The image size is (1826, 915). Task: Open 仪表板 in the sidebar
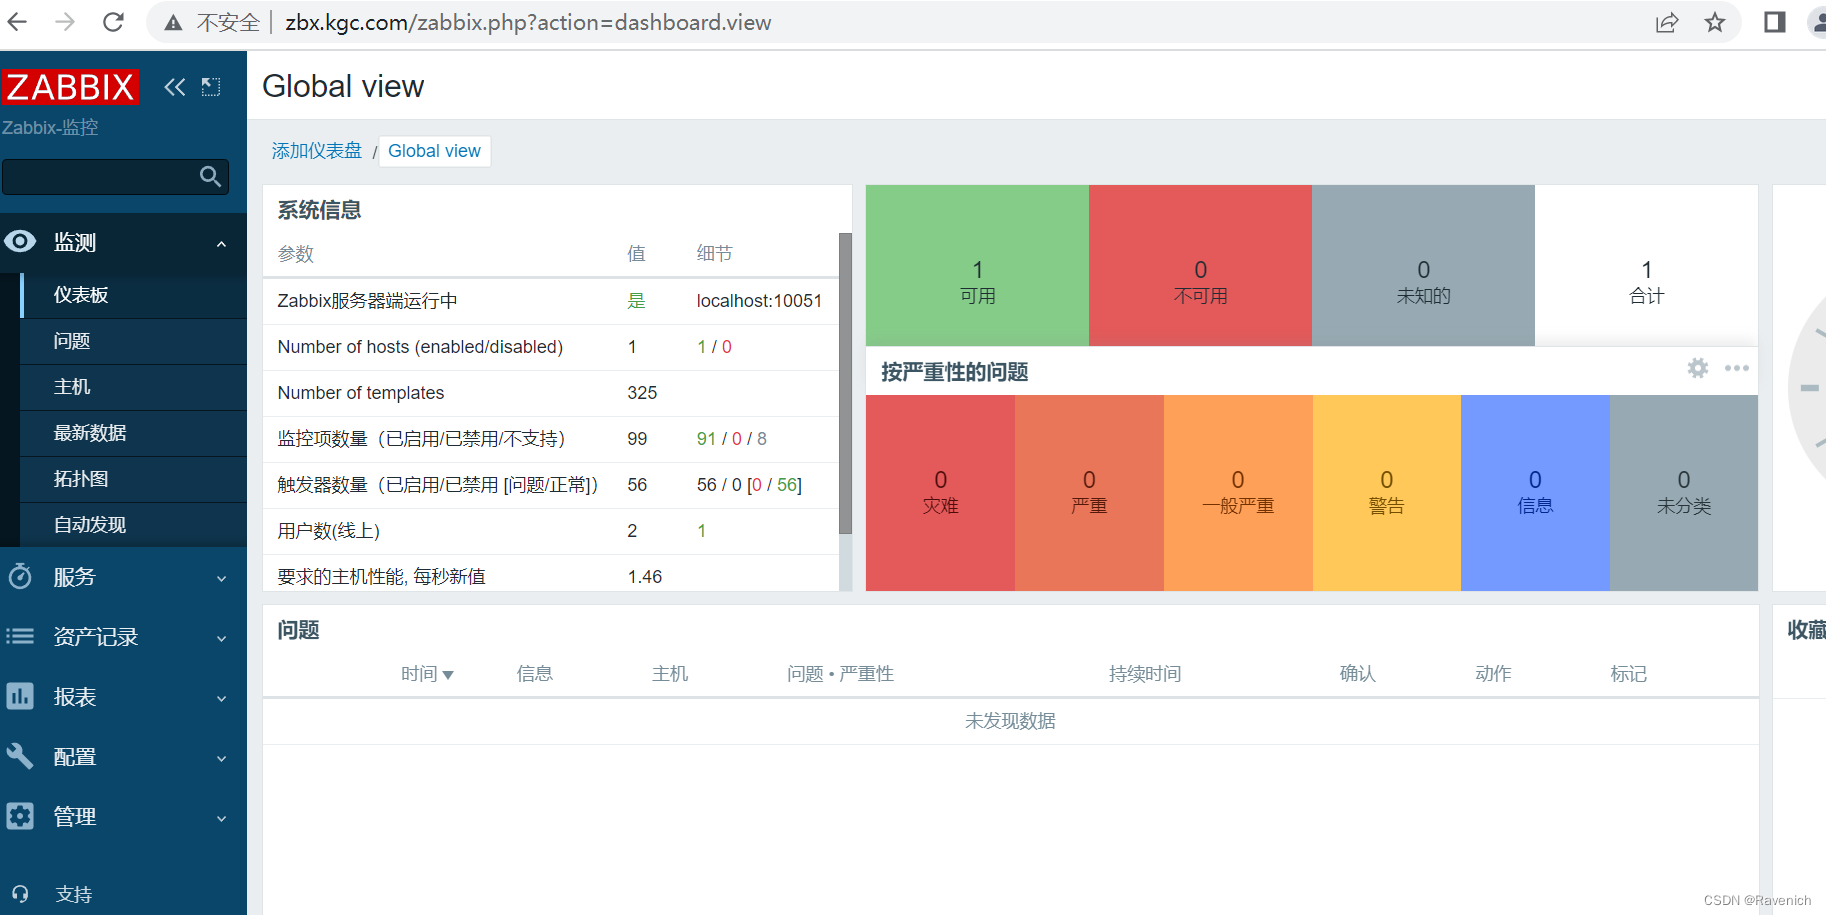133,295
